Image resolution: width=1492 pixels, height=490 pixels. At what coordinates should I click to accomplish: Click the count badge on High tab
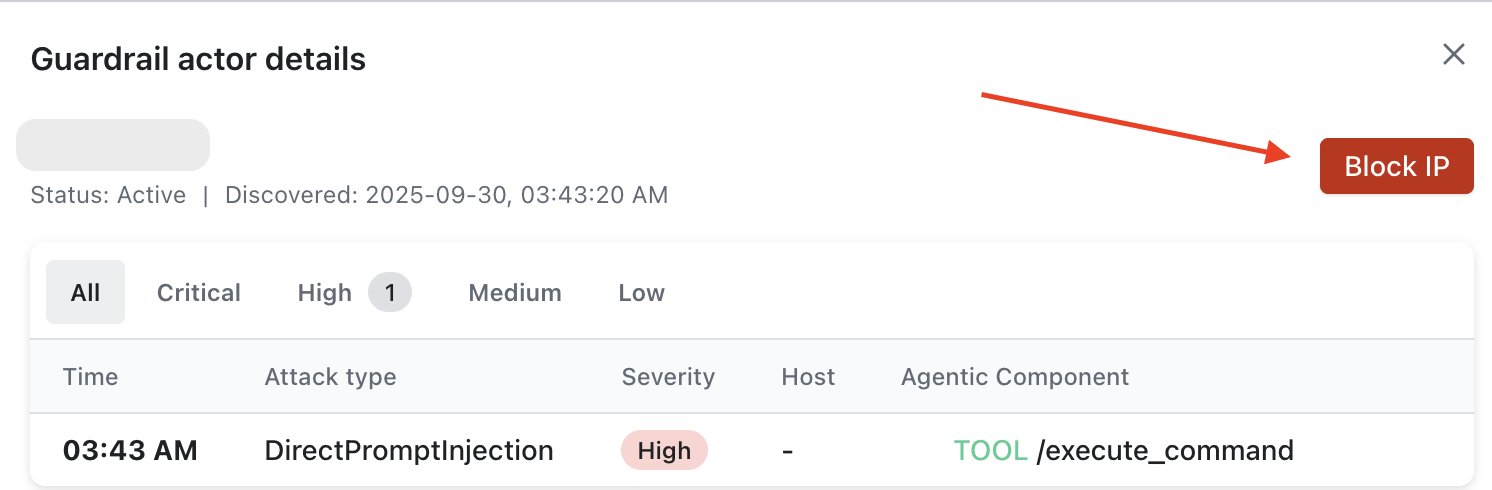click(390, 293)
